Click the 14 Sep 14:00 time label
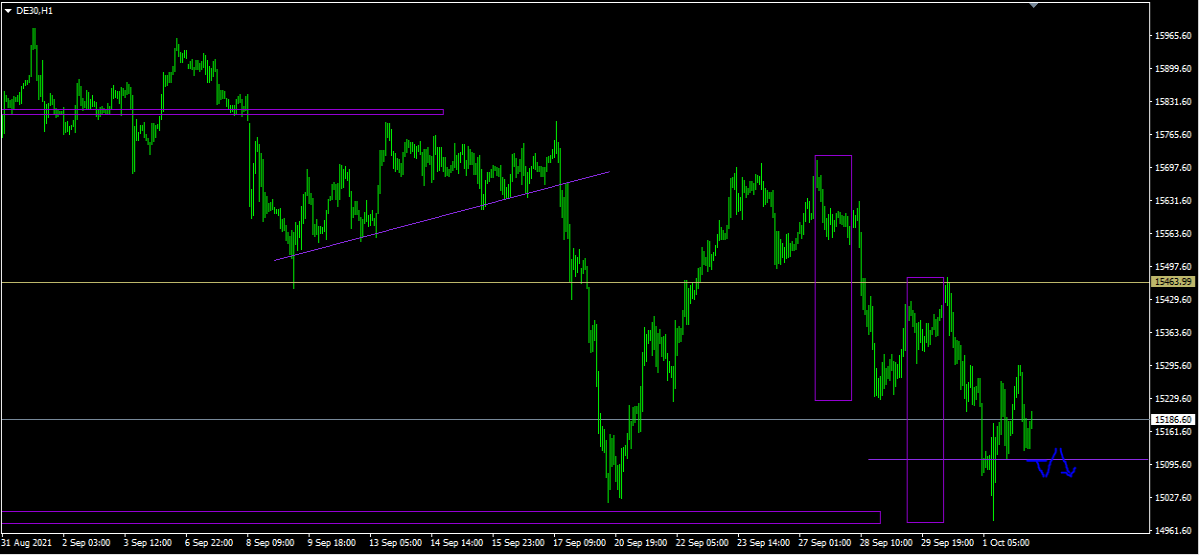 [x=457, y=544]
